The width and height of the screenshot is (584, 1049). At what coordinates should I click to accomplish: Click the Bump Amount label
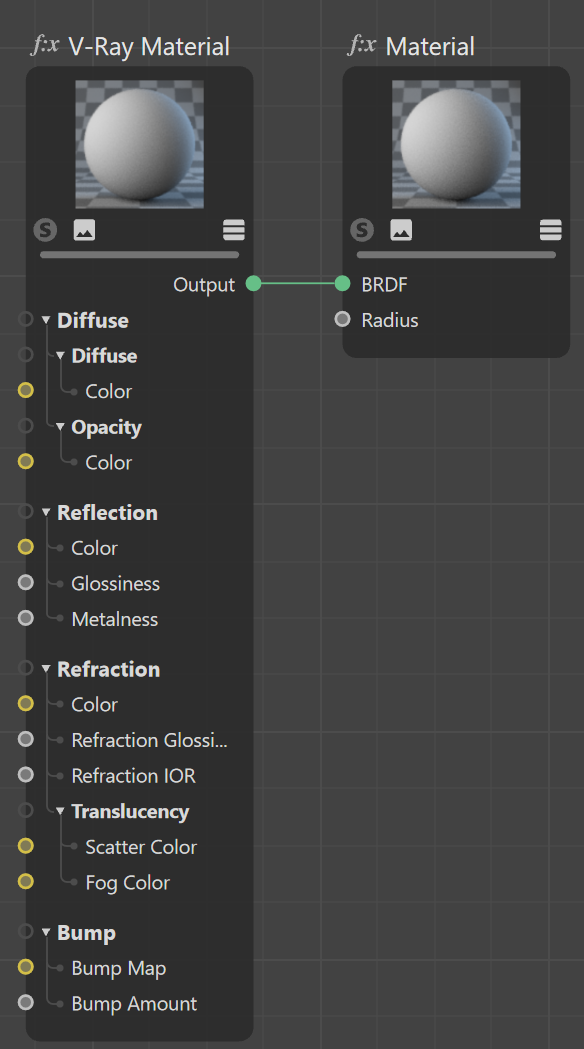[x=134, y=1004]
